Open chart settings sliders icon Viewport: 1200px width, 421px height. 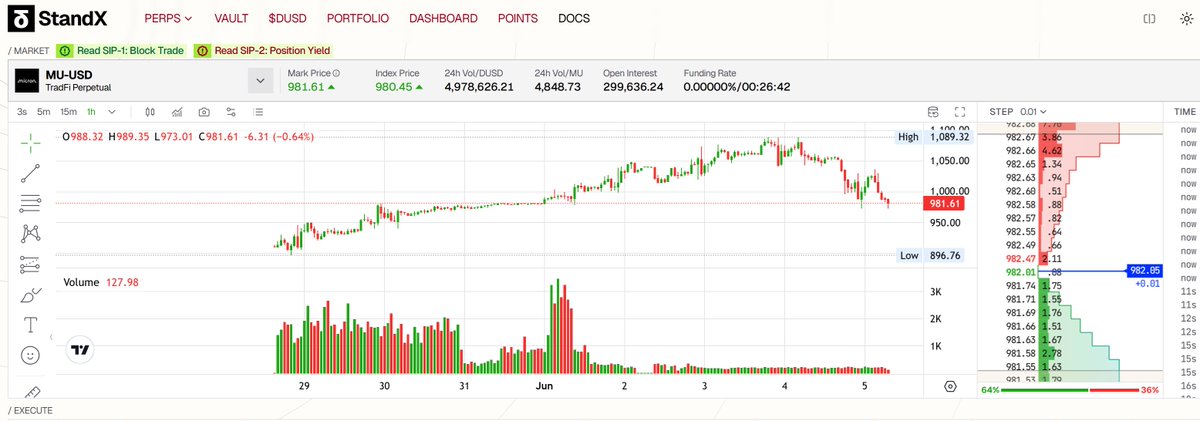pyautogui.click(x=231, y=112)
